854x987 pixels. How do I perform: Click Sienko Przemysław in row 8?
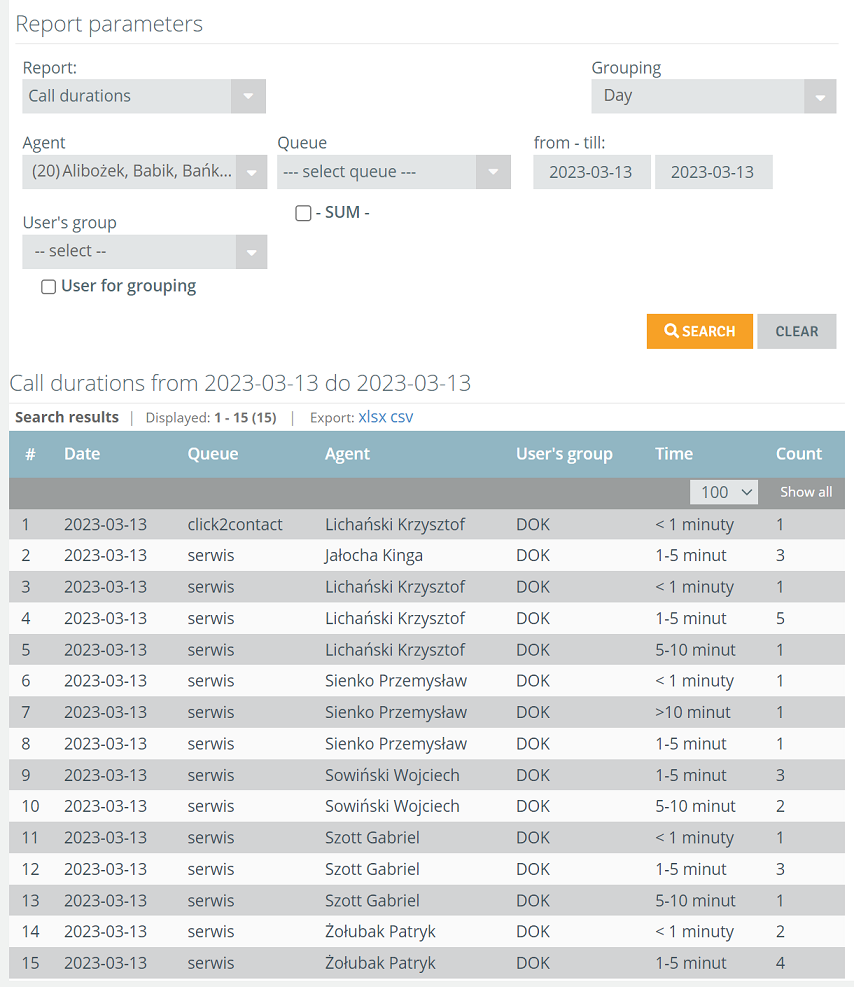(396, 744)
